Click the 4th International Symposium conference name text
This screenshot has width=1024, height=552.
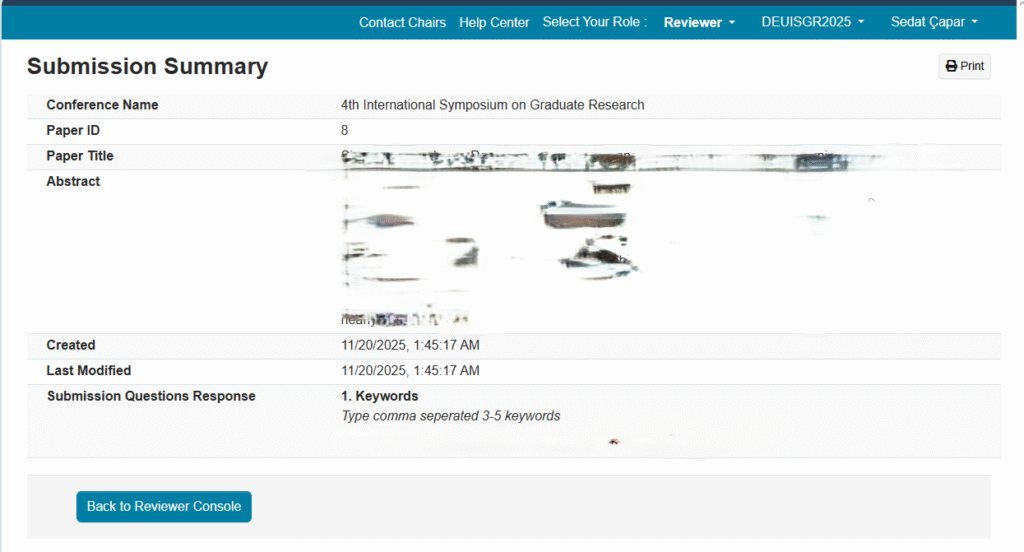492,105
